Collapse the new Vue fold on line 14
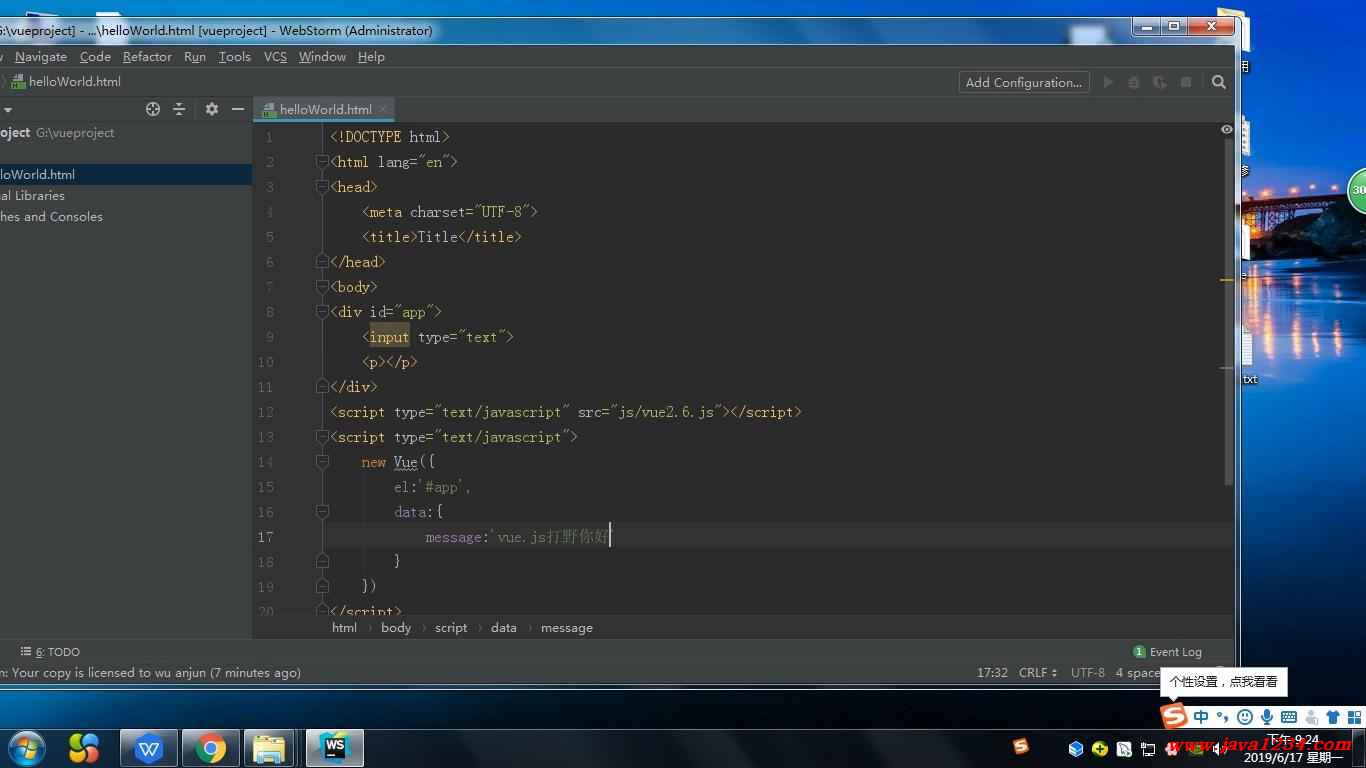Screen dimensions: 1366x768 [x=322, y=461]
